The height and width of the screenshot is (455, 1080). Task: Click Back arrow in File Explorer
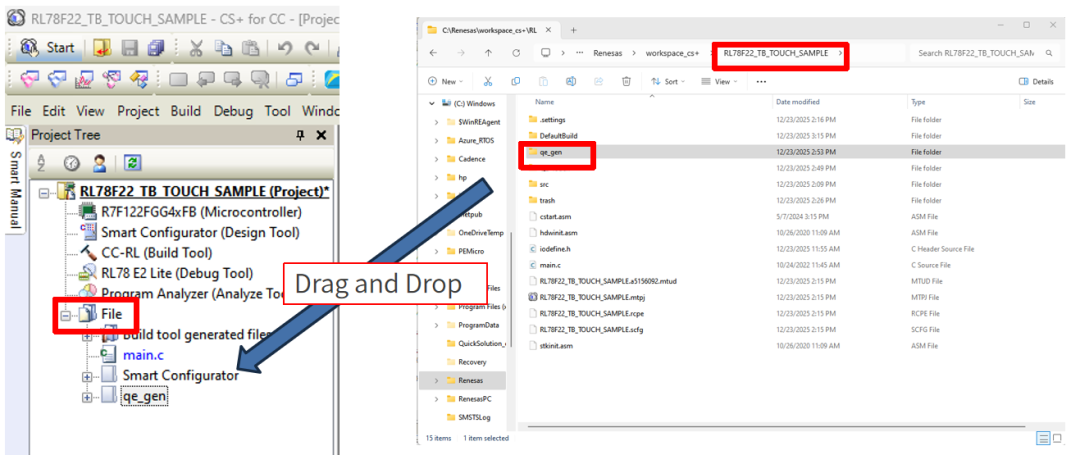[x=433, y=53]
